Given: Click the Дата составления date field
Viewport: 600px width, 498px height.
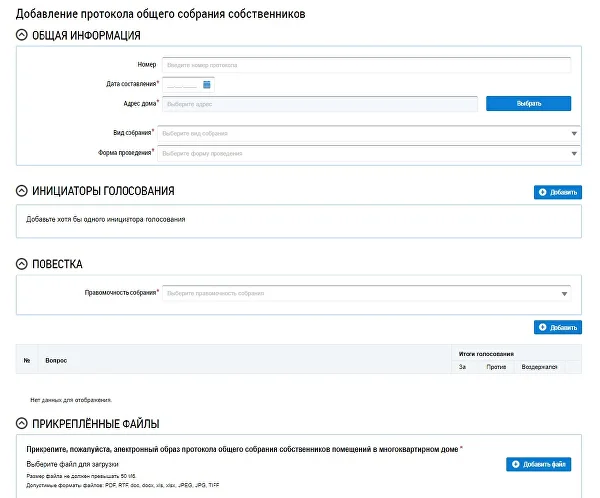Looking at the screenshot, I should 181,84.
